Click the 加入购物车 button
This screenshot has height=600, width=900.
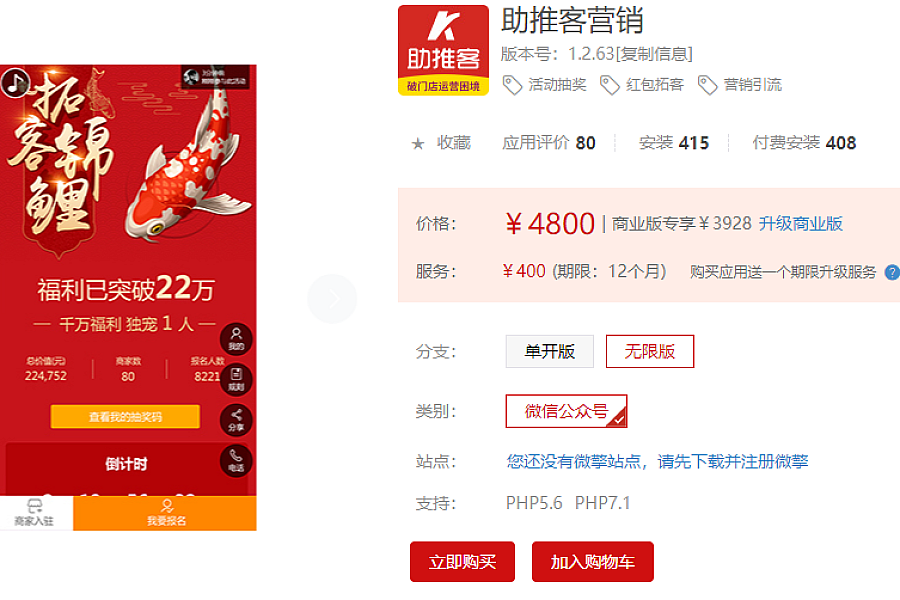click(x=592, y=562)
